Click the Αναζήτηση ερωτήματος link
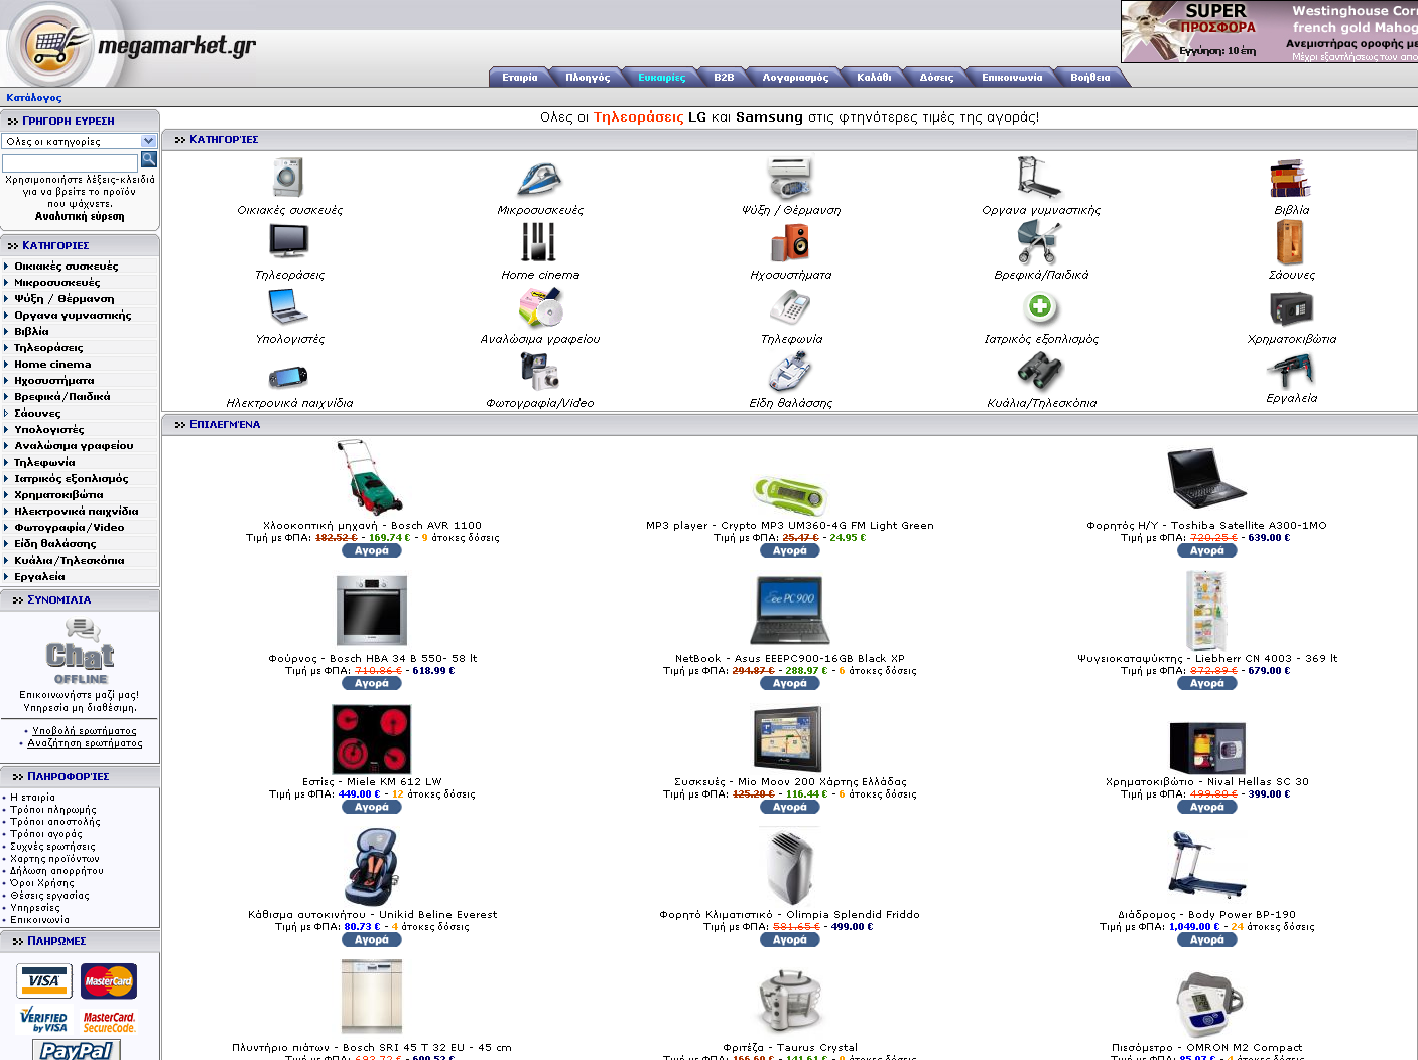 click(x=85, y=743)
